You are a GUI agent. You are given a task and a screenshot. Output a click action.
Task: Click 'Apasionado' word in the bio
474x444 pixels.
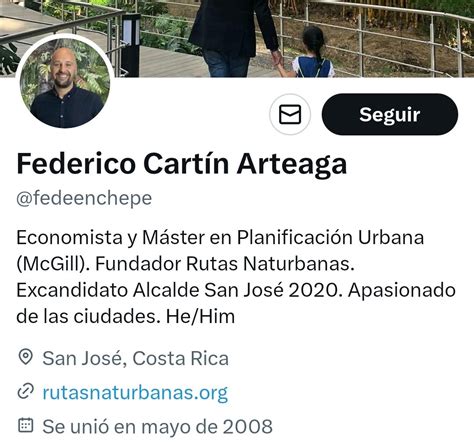(x=402, y=290)
